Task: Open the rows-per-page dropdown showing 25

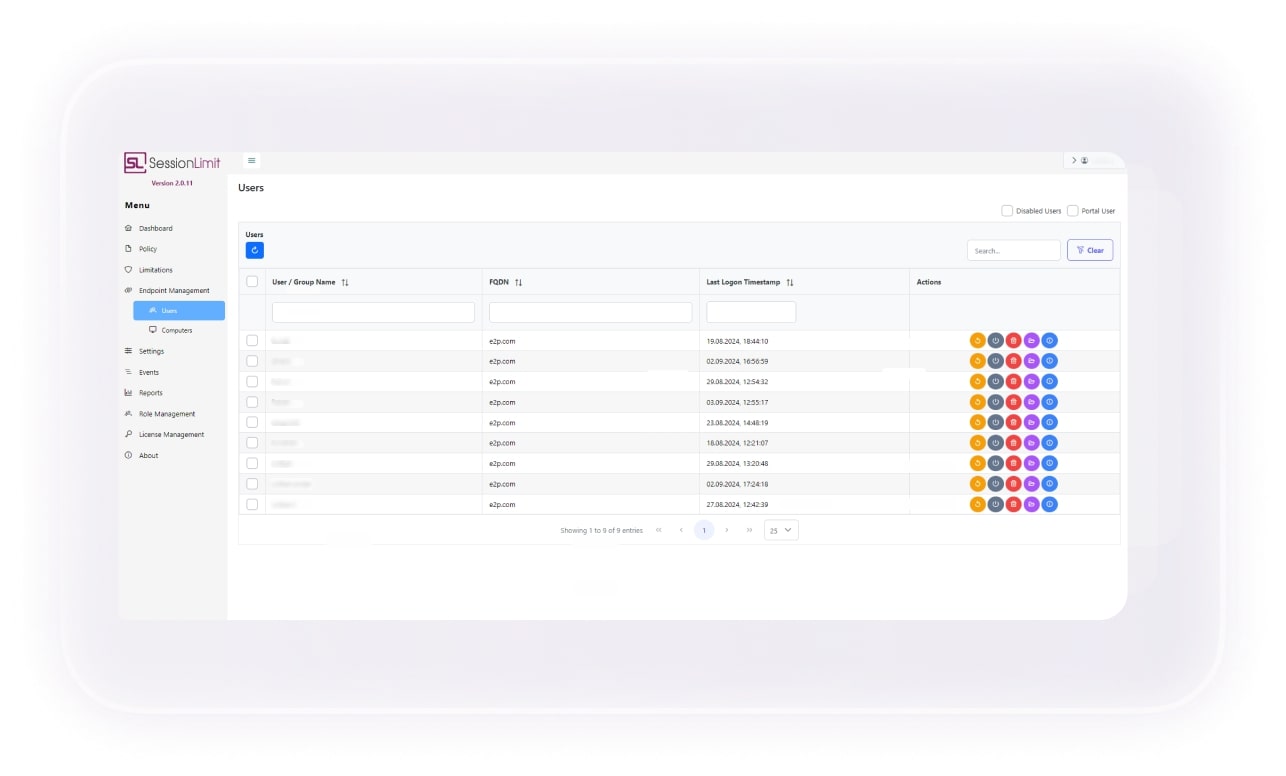Action: coord(781,530)
